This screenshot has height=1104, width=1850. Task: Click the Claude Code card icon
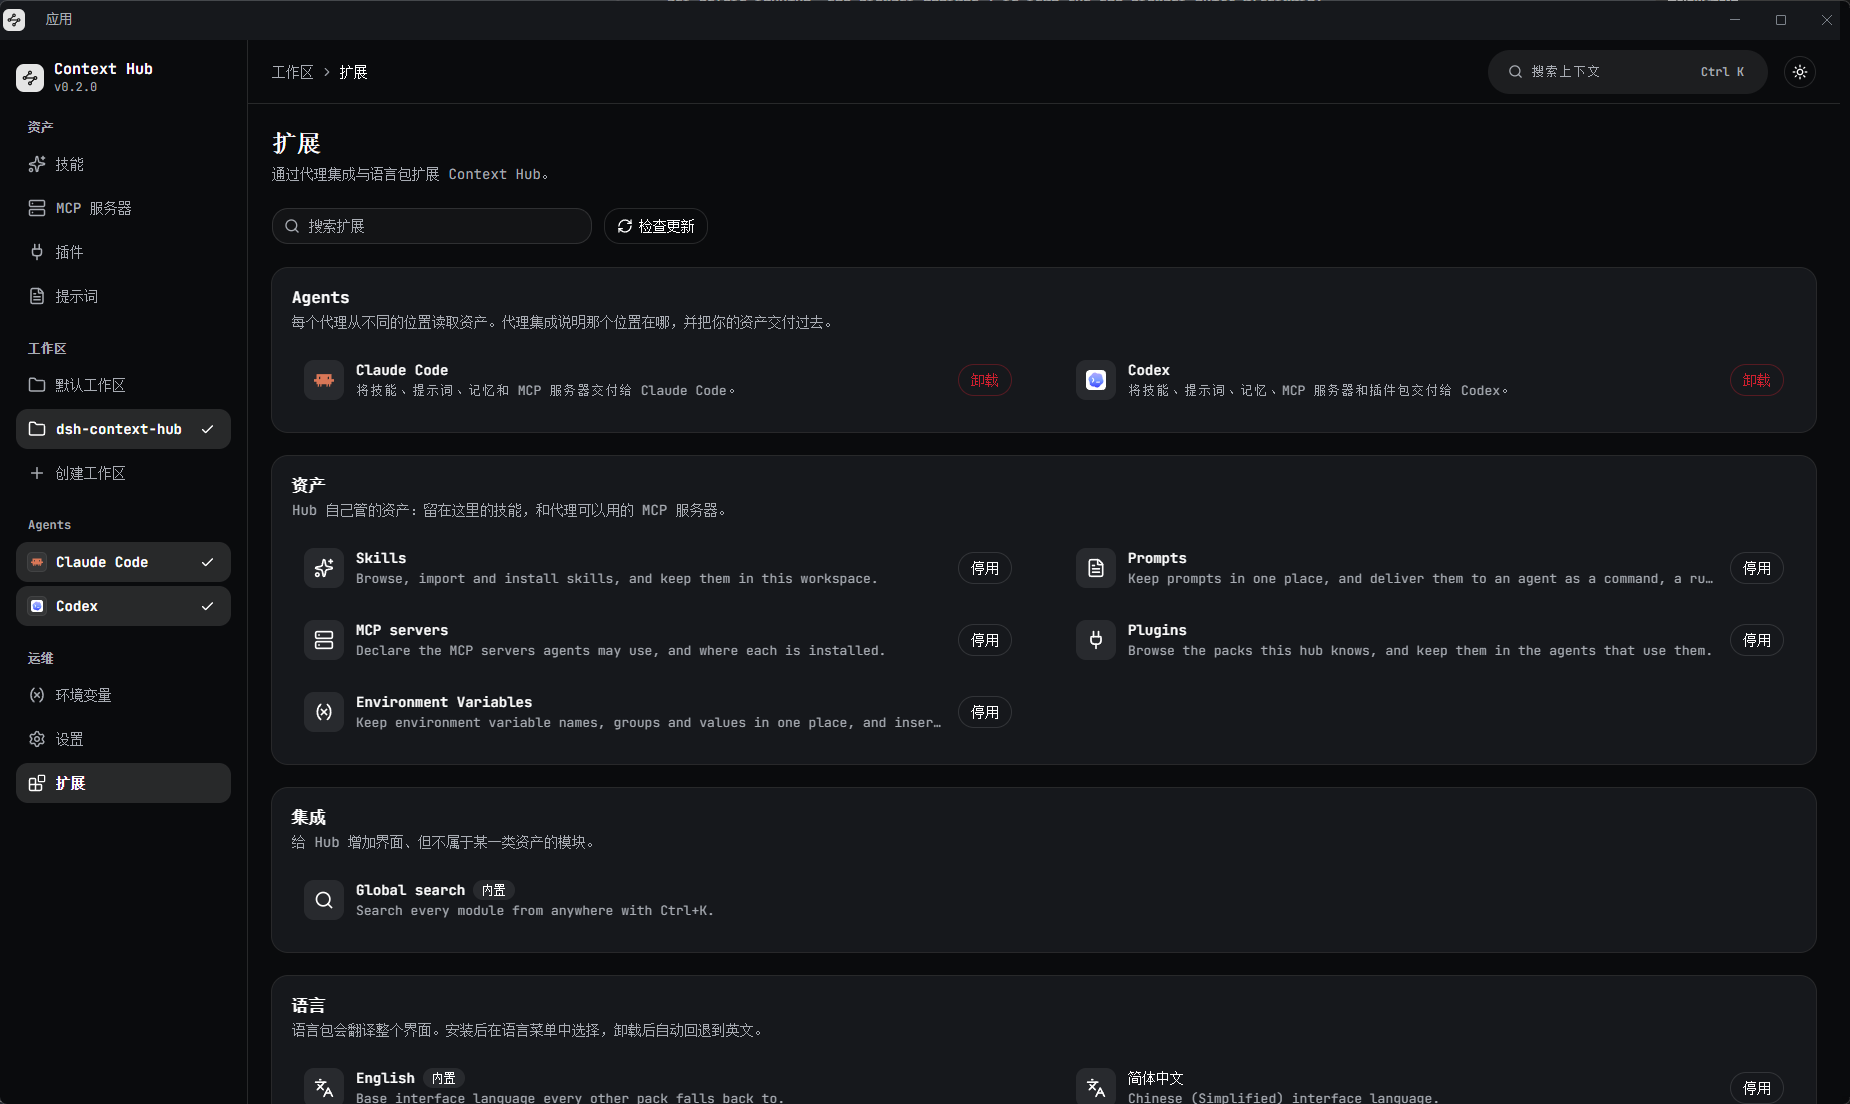(x=324, y=380)
